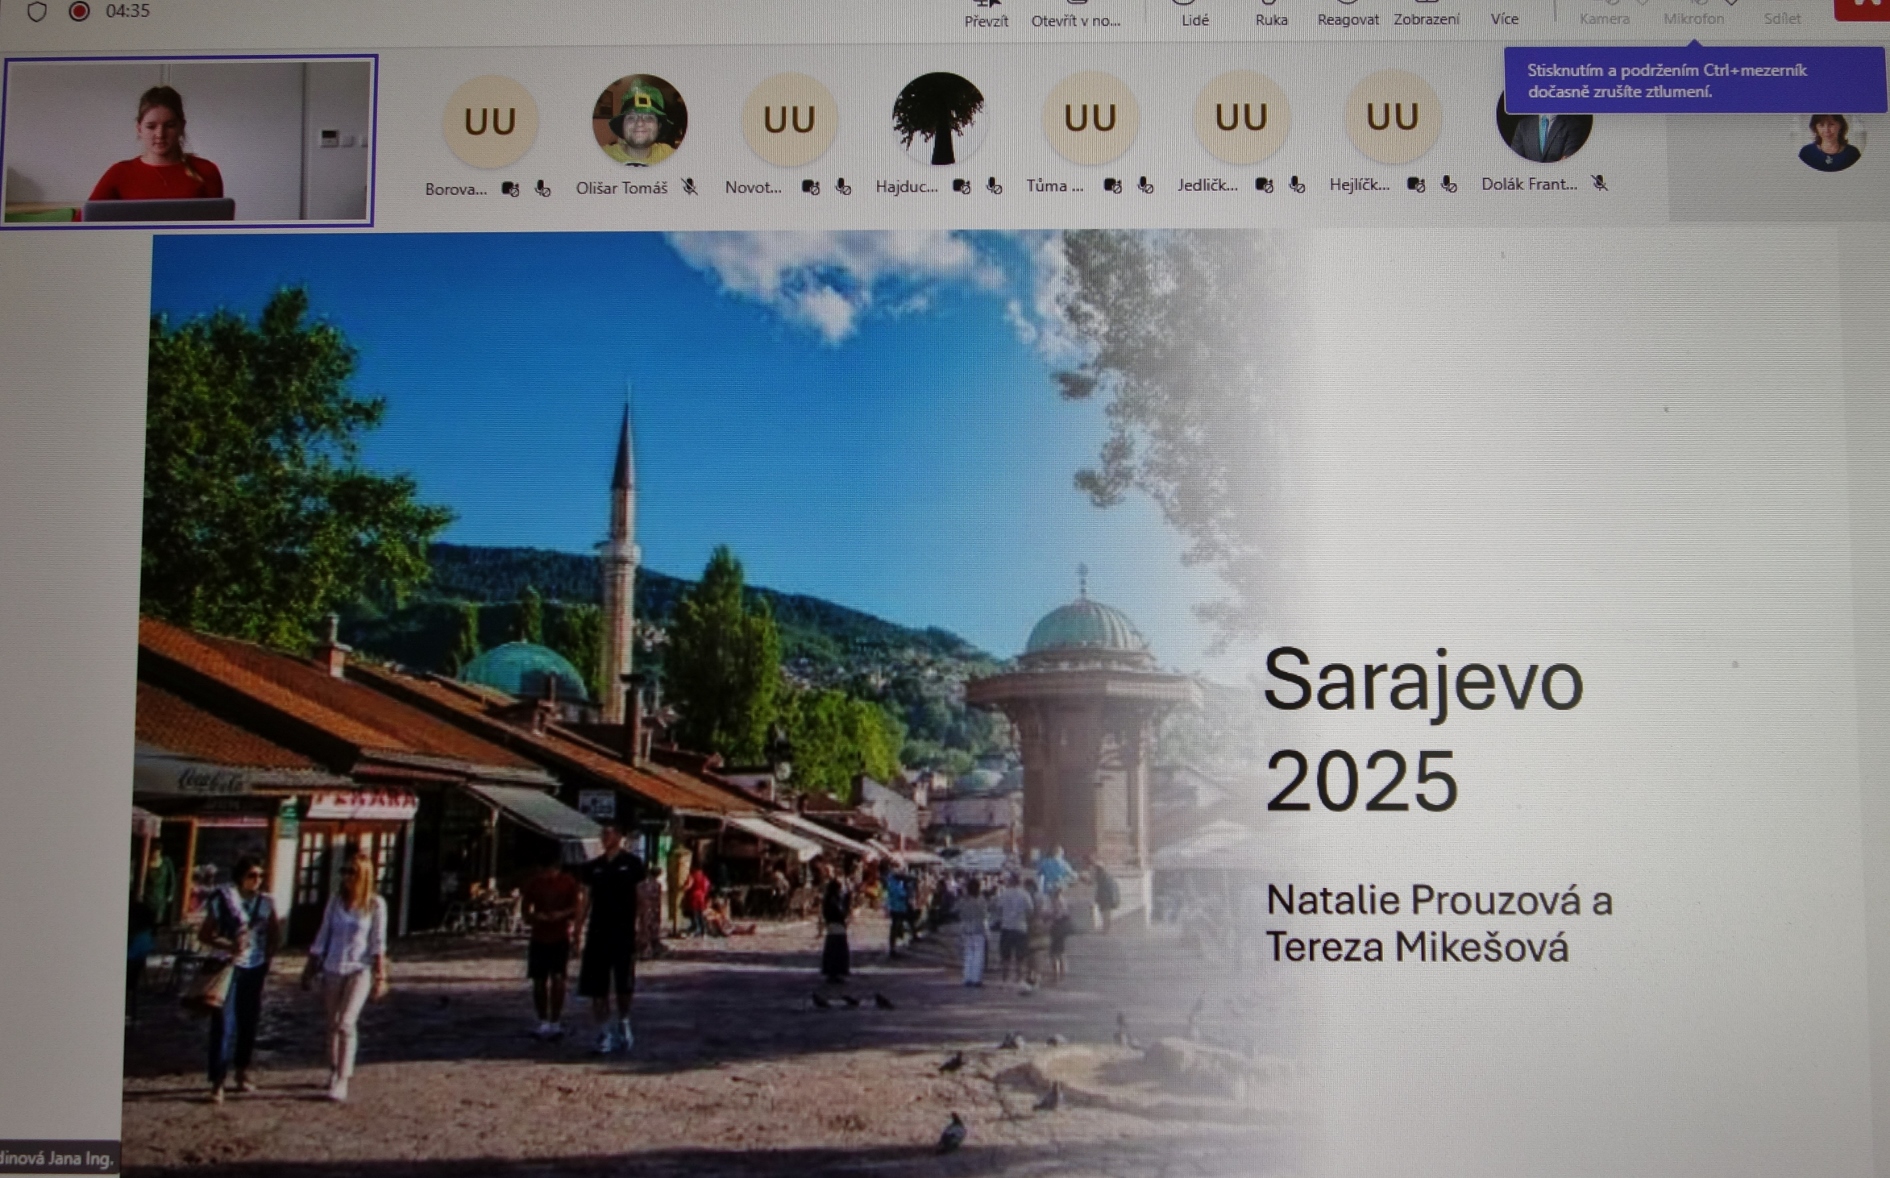Click muted microphone icon next to Olišar Tomáš
Screen dimensions: 1890x1178
(x=690, y=187)
